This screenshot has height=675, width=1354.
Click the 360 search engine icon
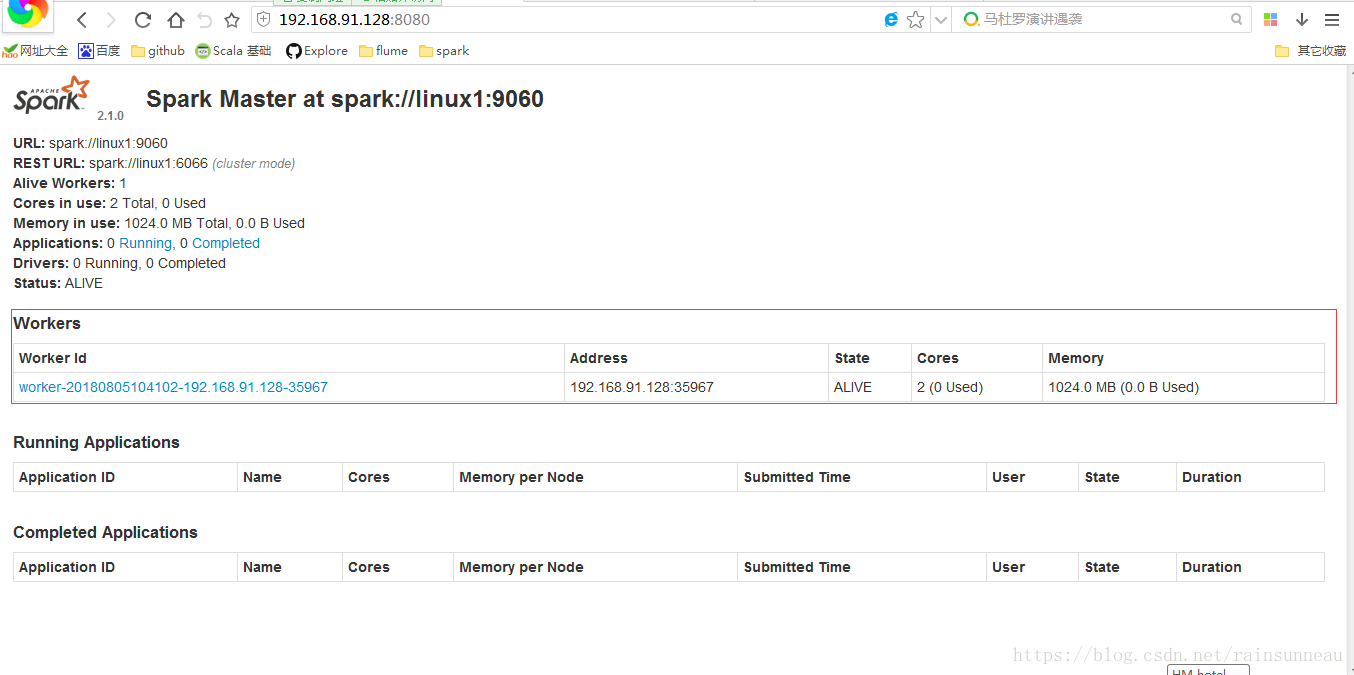coord(971,20)
